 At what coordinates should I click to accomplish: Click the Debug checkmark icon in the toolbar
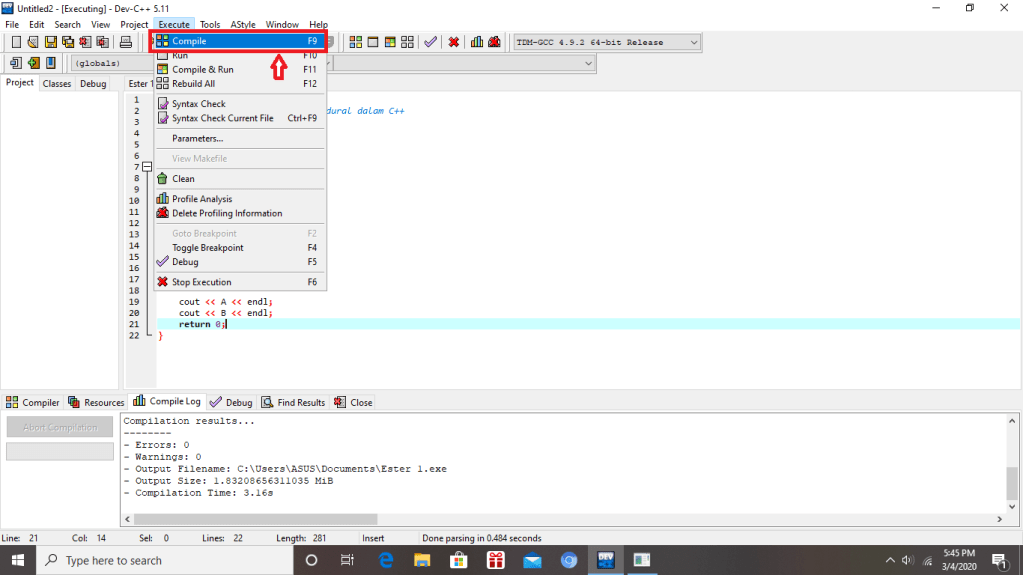click(430, 42)
